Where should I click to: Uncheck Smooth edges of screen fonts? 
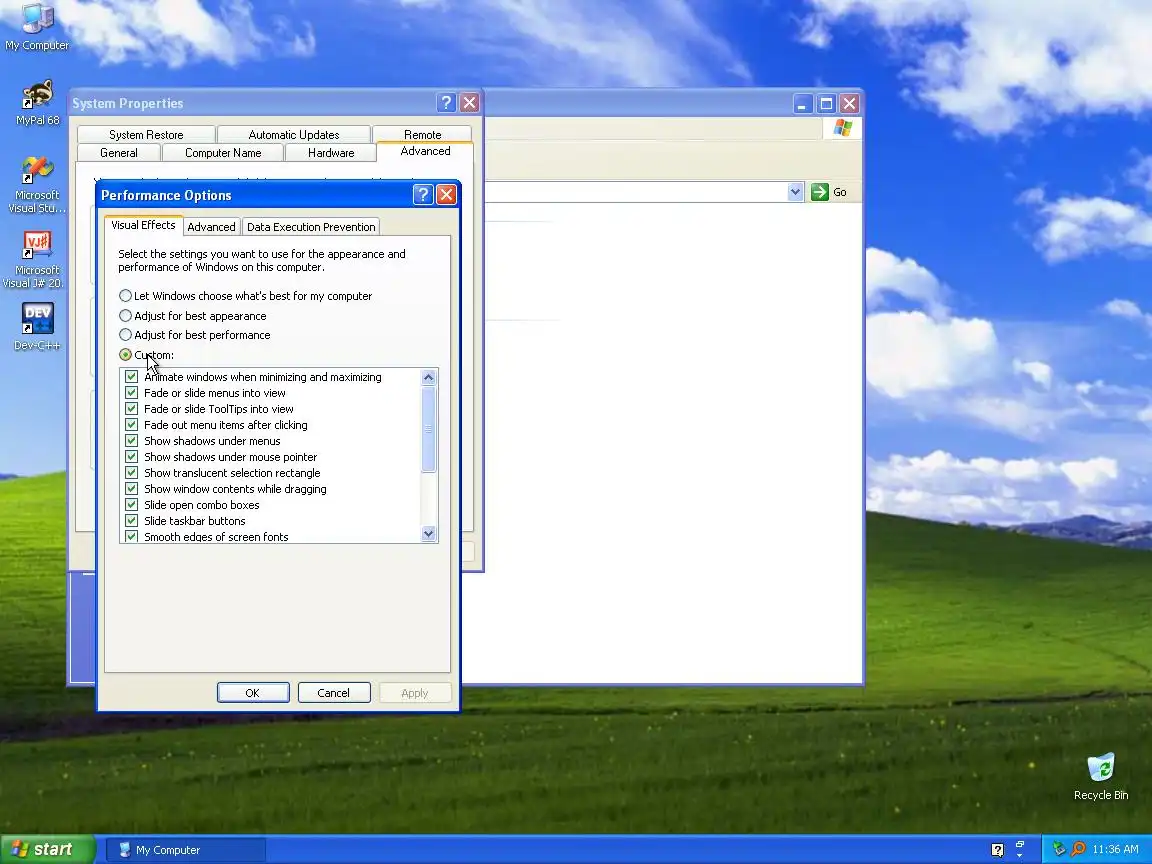132,537
